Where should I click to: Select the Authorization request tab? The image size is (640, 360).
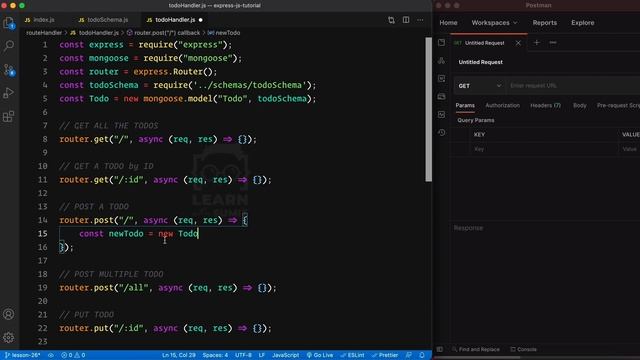(x=502, y=105)
